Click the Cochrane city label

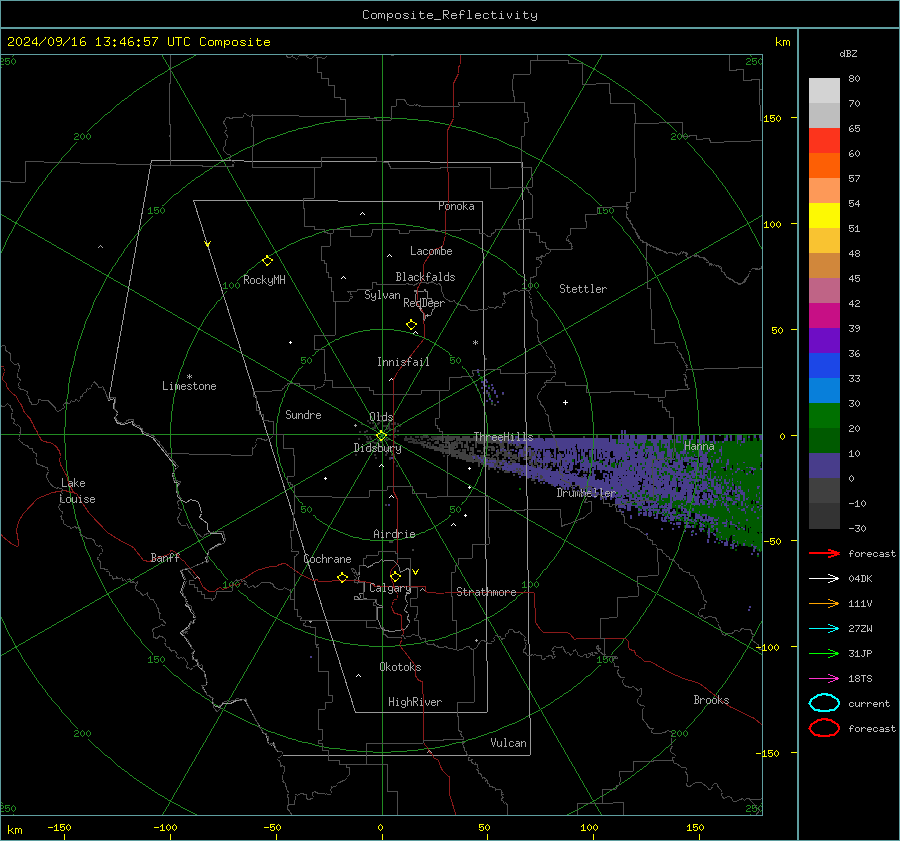327,559
